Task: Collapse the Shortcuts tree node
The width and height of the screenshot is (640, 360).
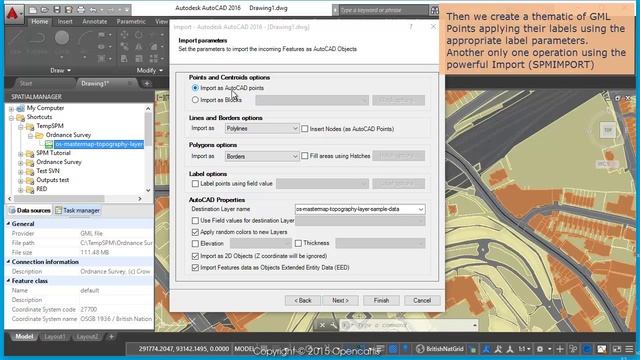Action: [x=11, y=118]
